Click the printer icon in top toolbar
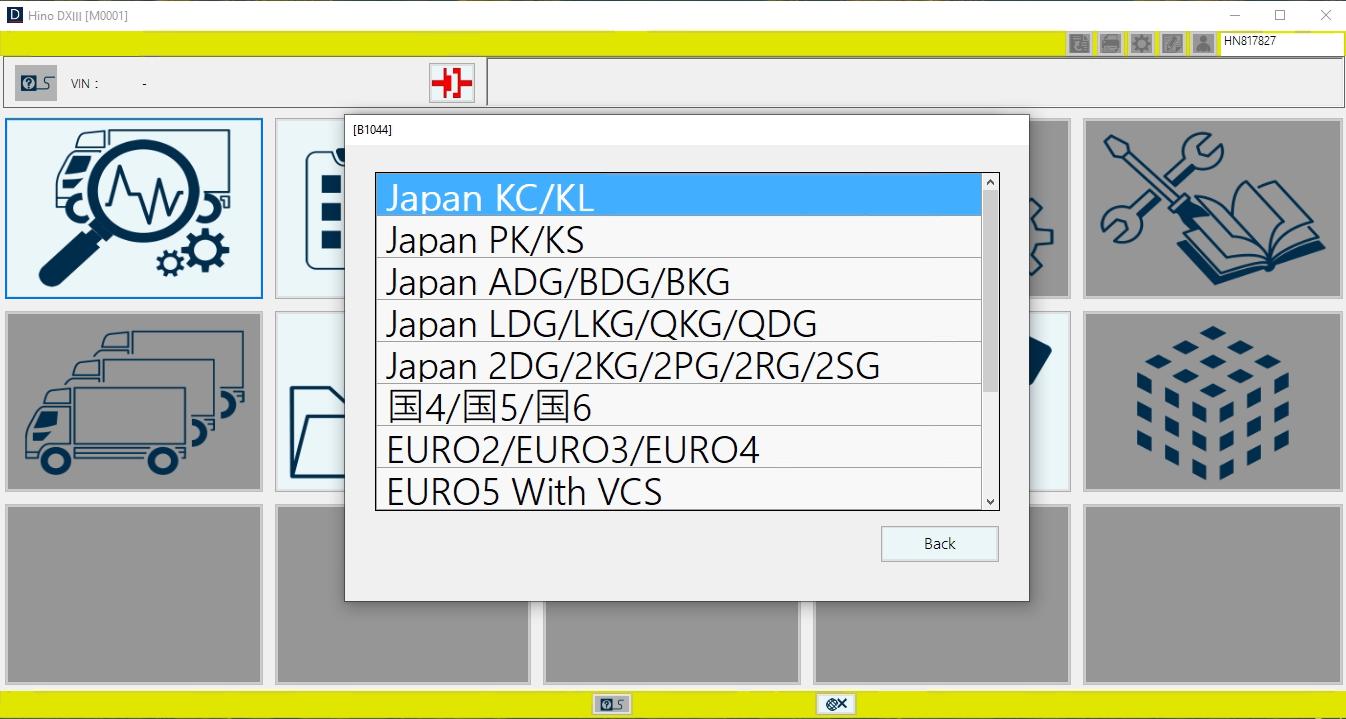The width and height of the screenshot is (1346, 719). pyautogui.click(x=1110, y=43)
